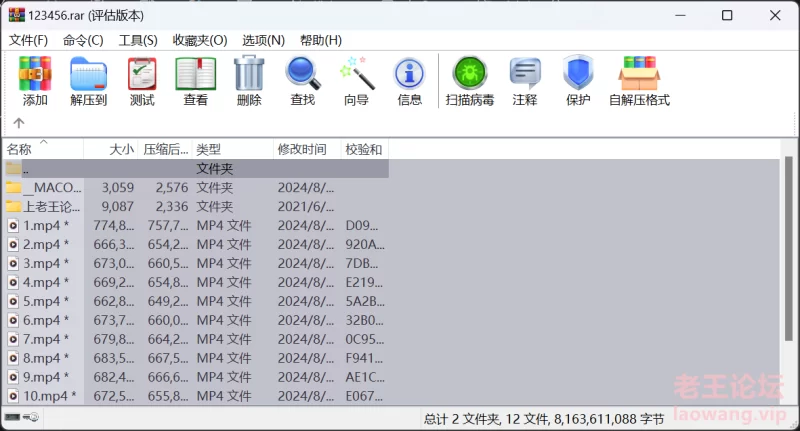Click the View (查看) book icon

(195, 74)
